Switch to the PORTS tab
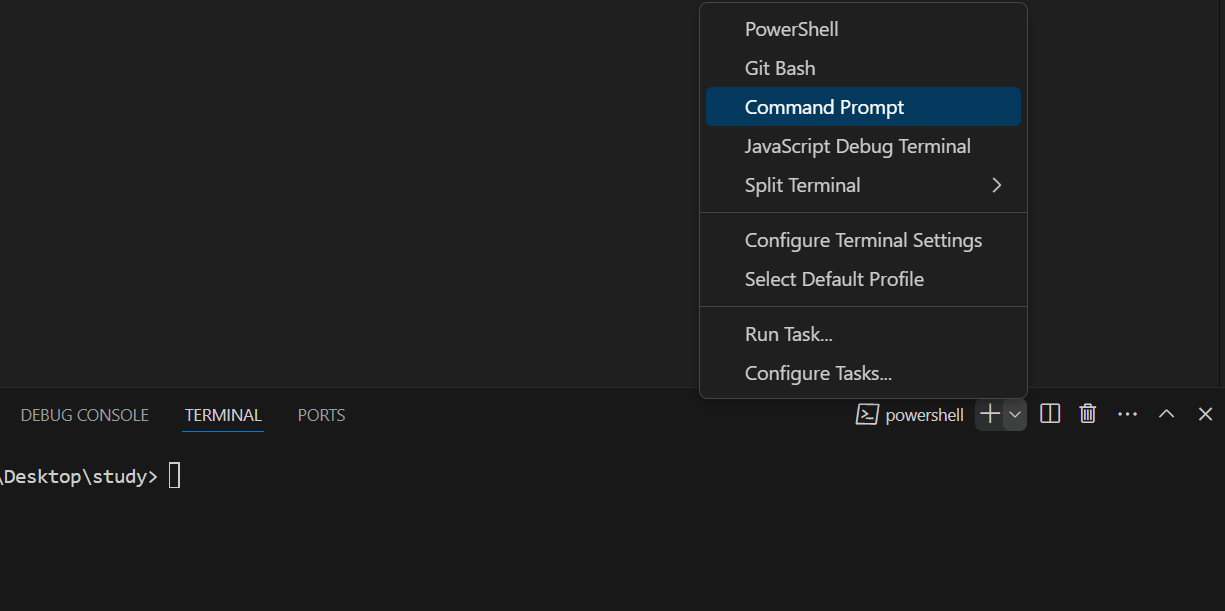The width and height of the screenshot is (1225, 611). 321,415
